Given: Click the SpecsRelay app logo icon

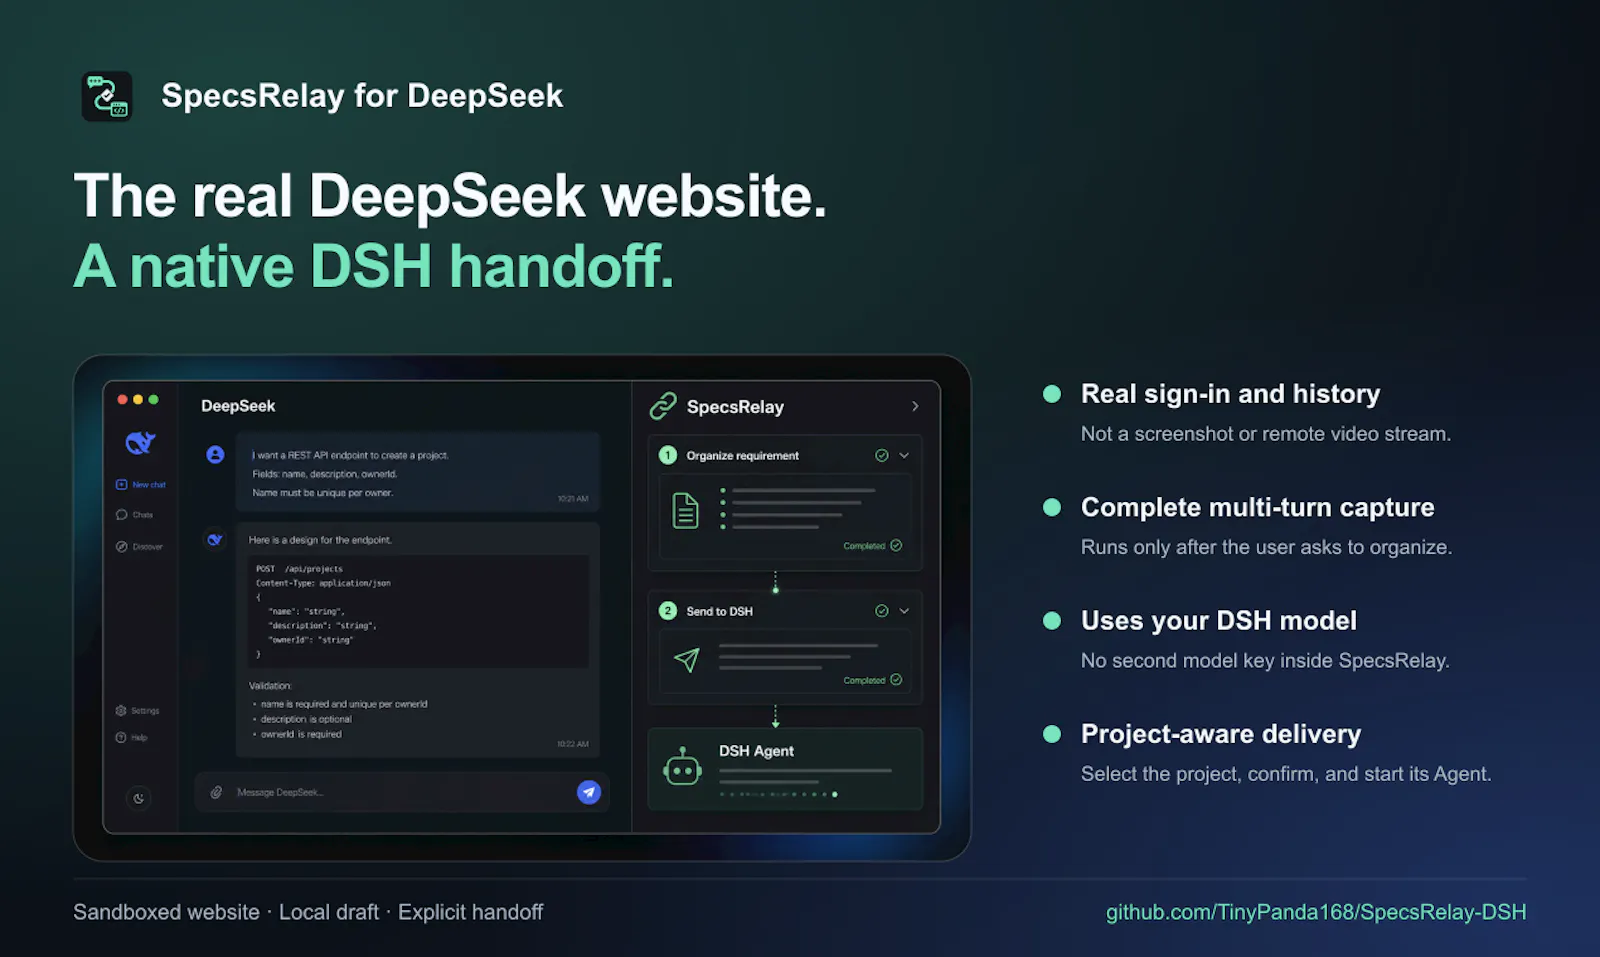Looking at the screenshot, I should [x=107, y=96].
